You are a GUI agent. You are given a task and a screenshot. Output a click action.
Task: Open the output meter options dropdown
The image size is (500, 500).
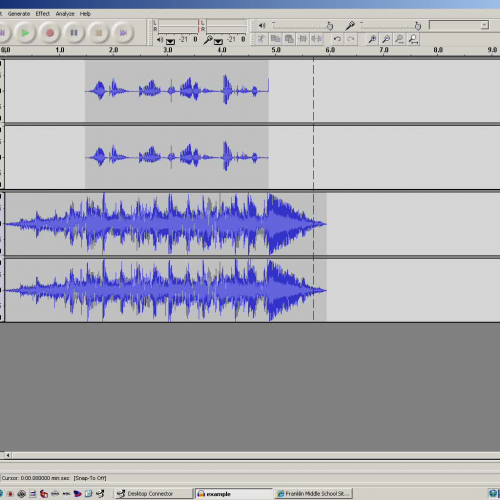[170, 41]
